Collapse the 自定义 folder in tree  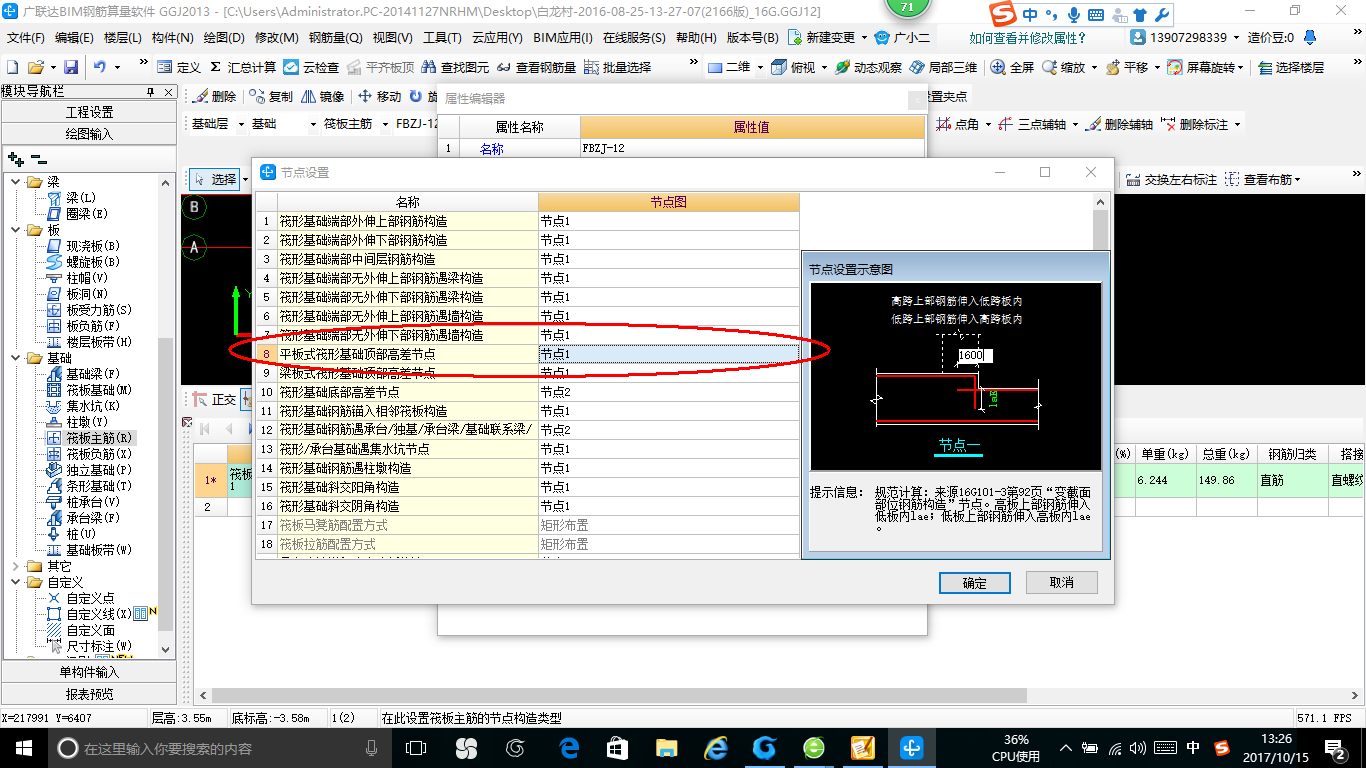pyautogui.click(x=16, y=582)
